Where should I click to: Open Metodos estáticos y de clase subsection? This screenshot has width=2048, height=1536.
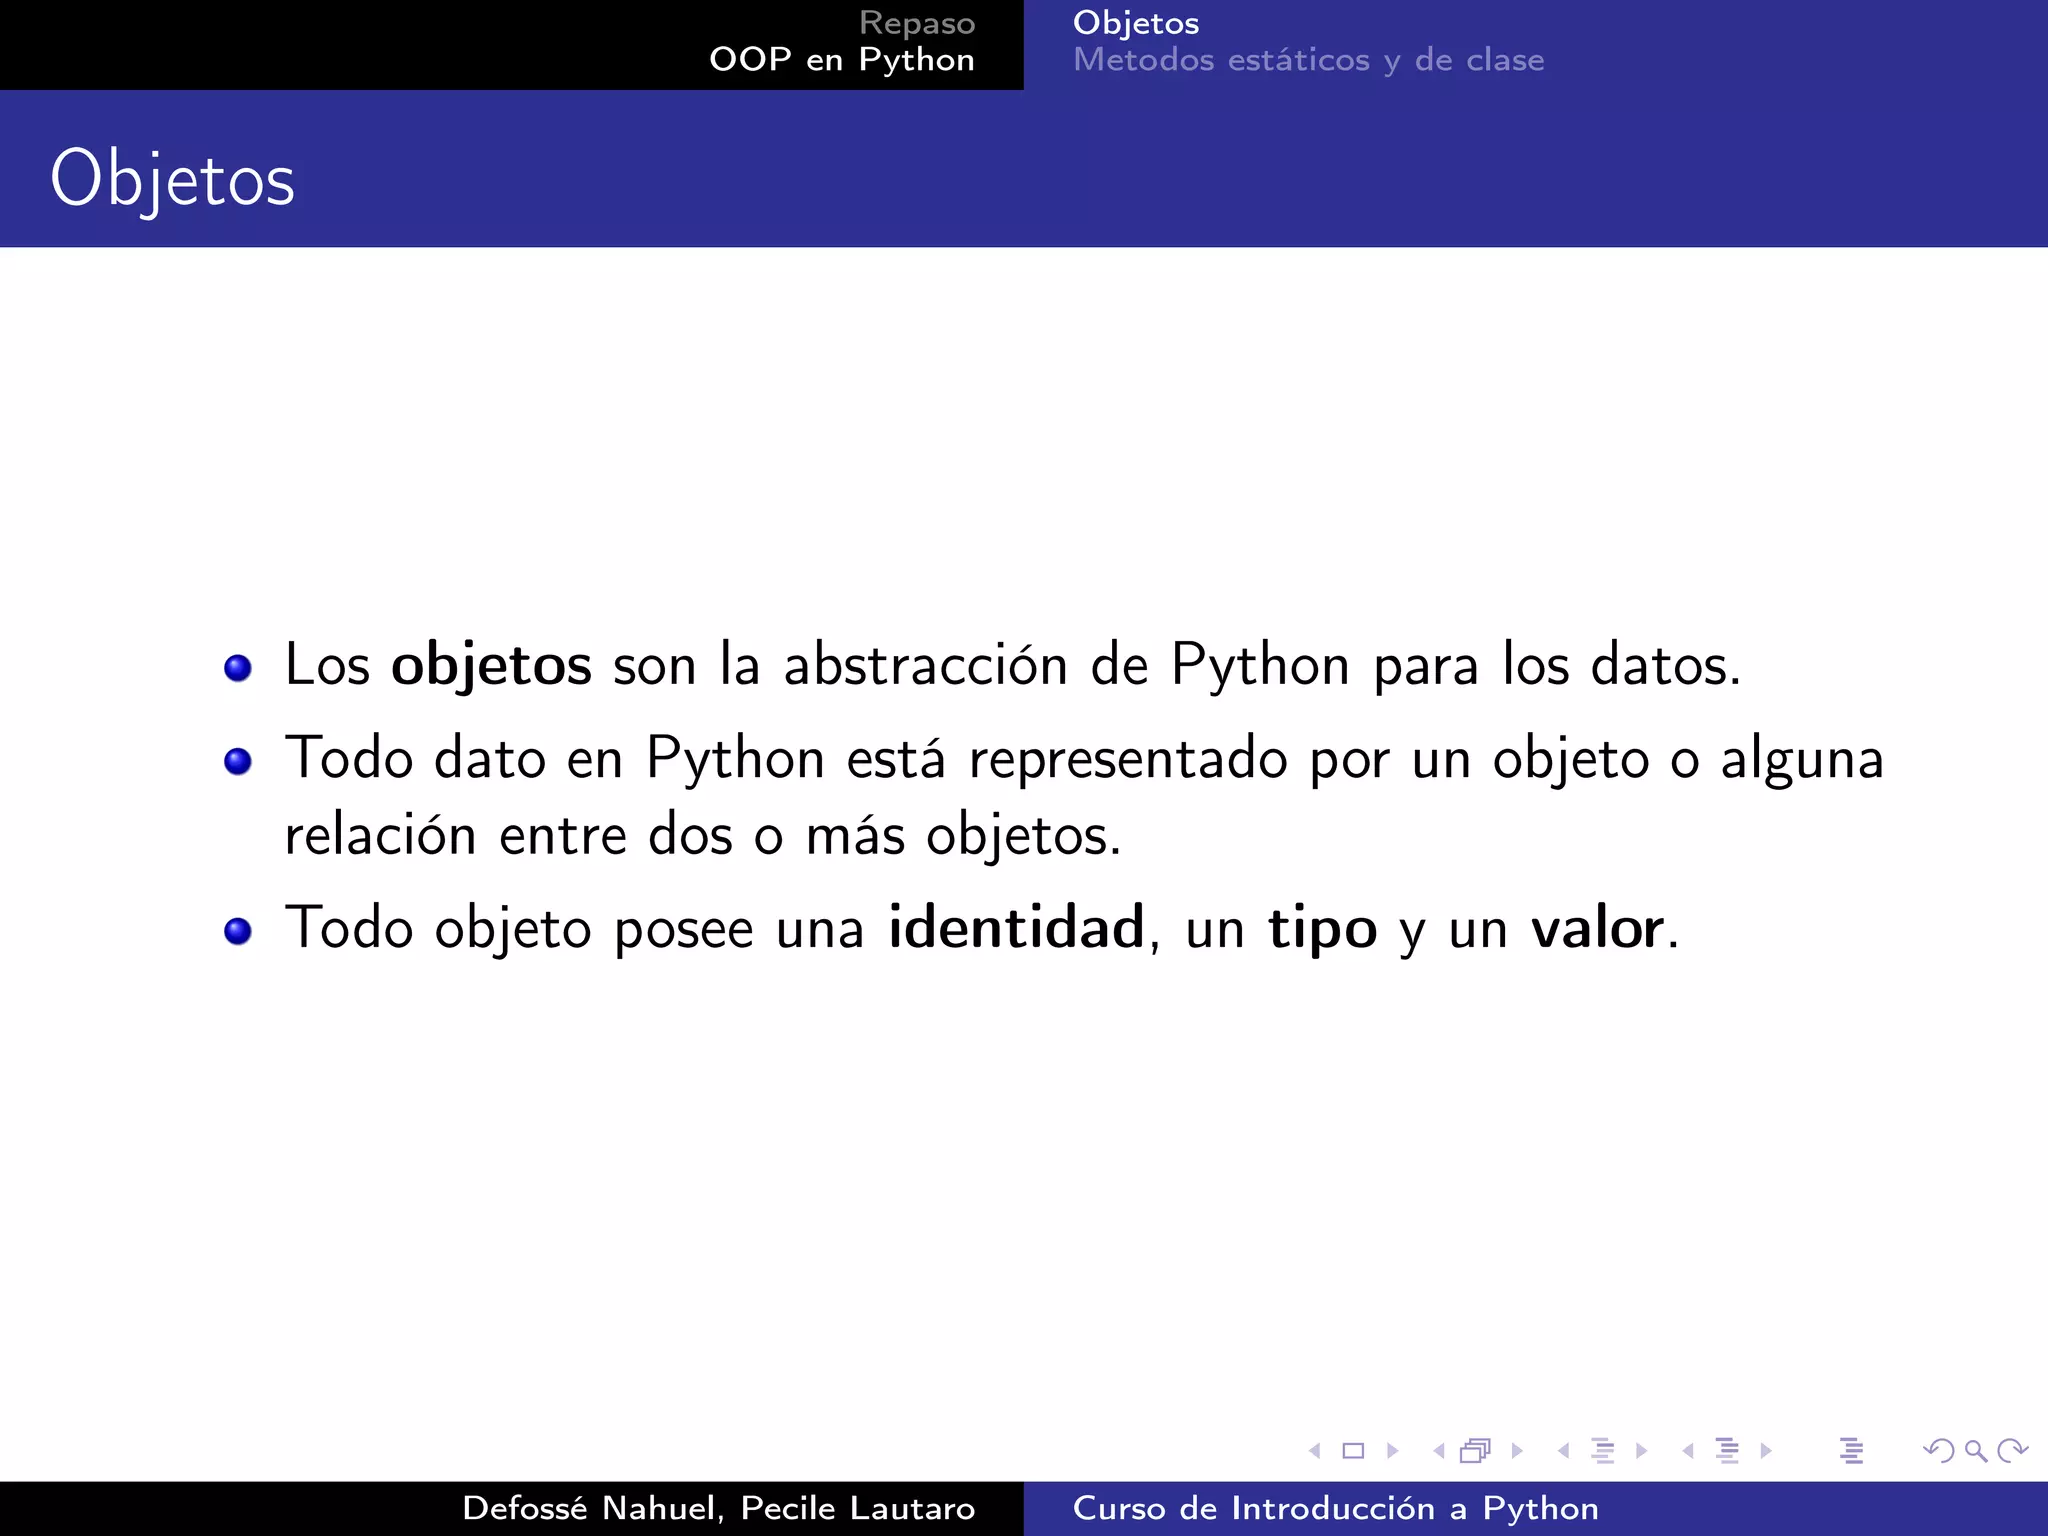point(1309,60)
